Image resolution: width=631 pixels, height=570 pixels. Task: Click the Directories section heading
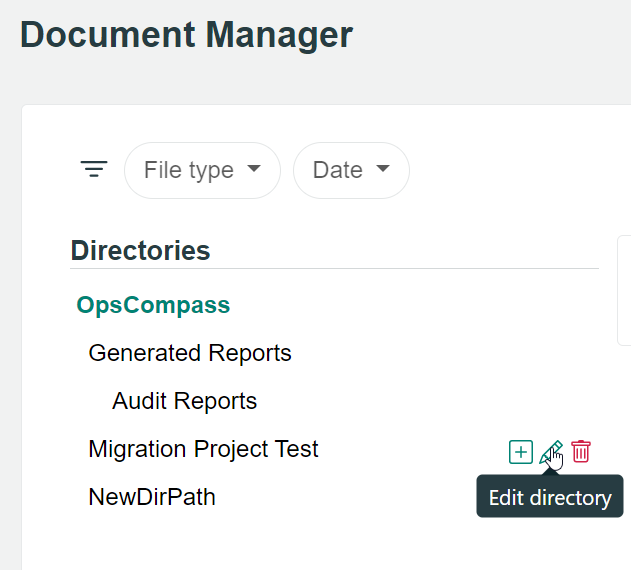pos(140,250)
